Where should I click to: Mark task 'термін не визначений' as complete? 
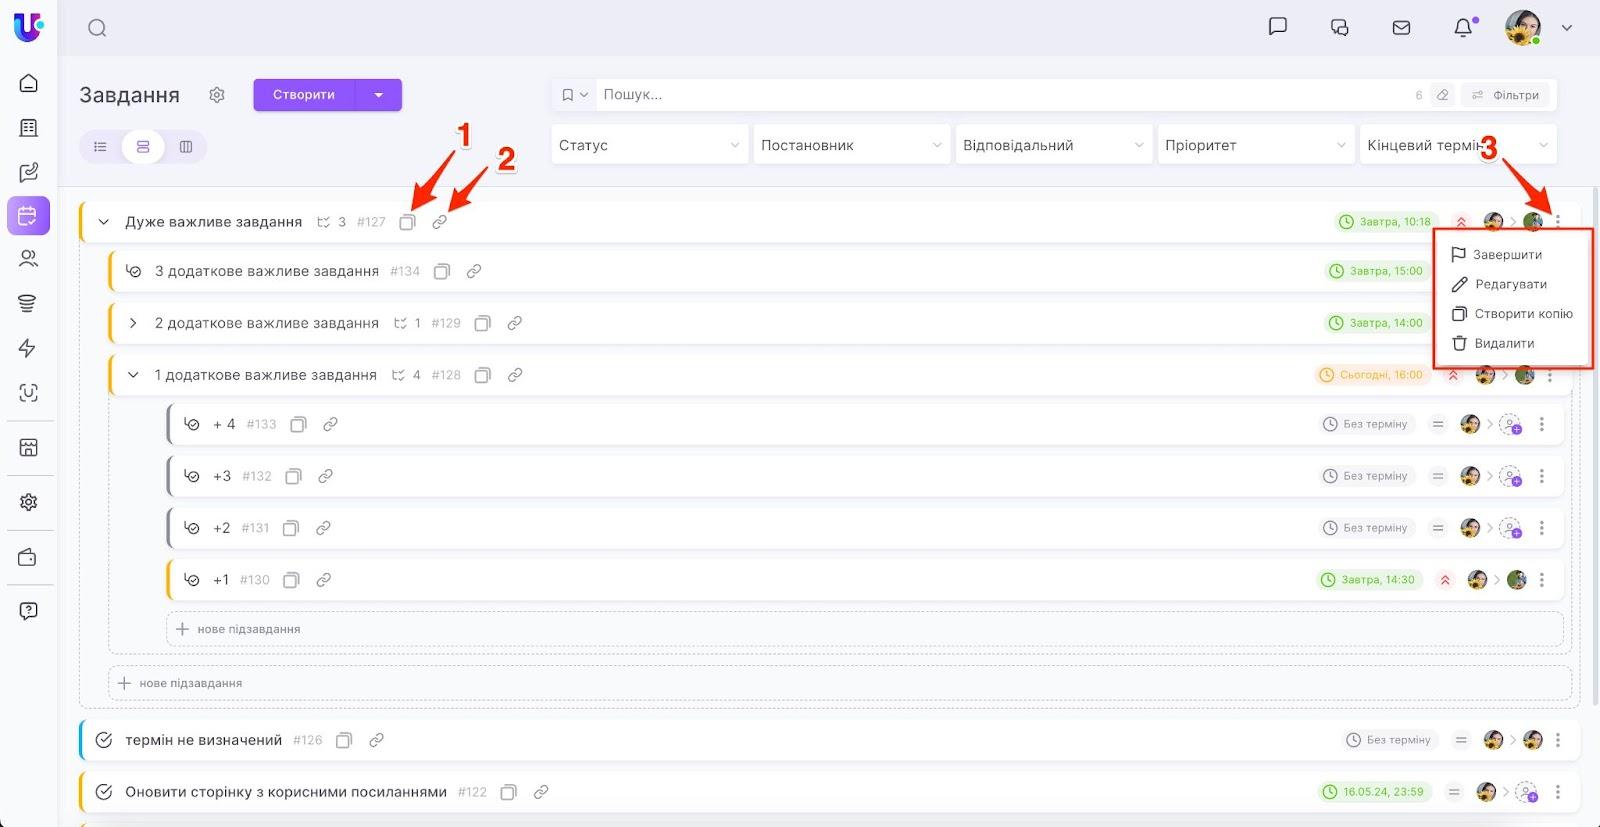coord(103,740)
